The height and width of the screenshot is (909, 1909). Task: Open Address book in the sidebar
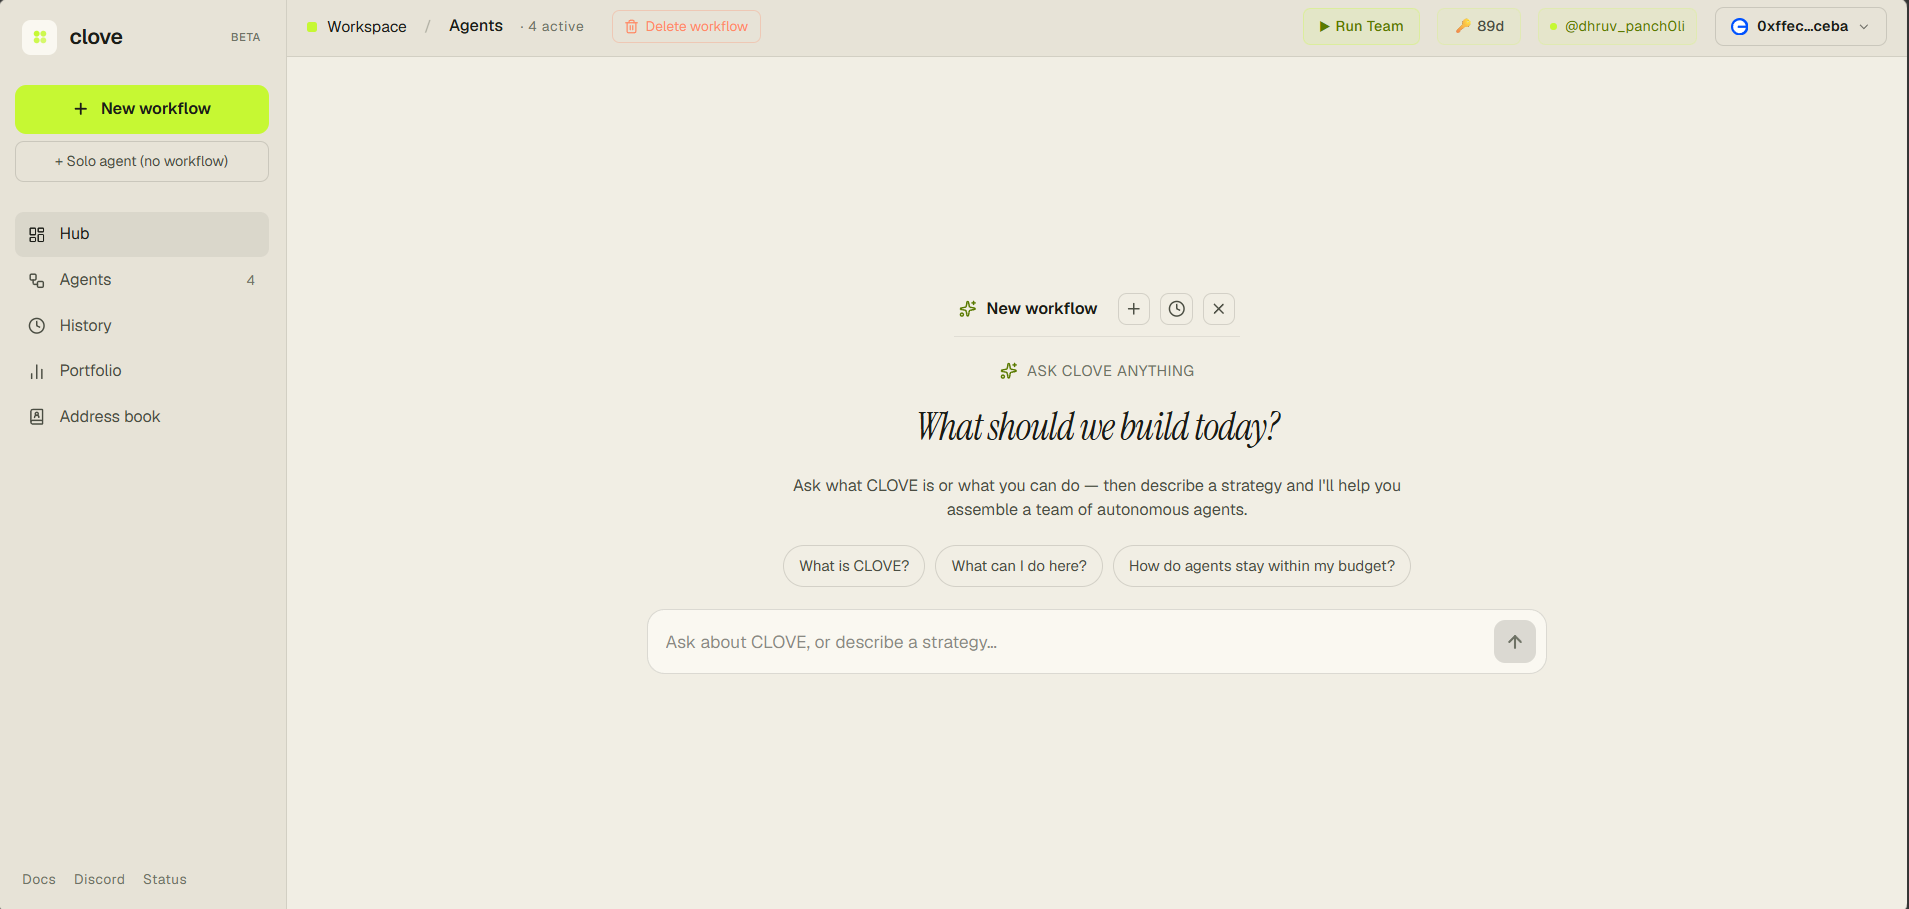point(142,417)
